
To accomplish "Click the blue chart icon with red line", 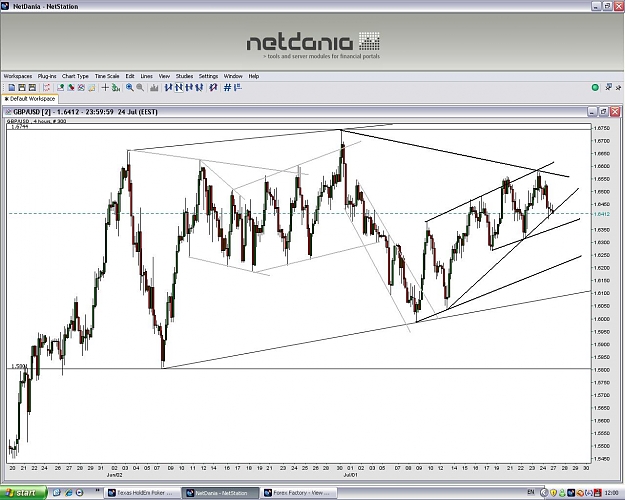I will [x=213, y=87].
